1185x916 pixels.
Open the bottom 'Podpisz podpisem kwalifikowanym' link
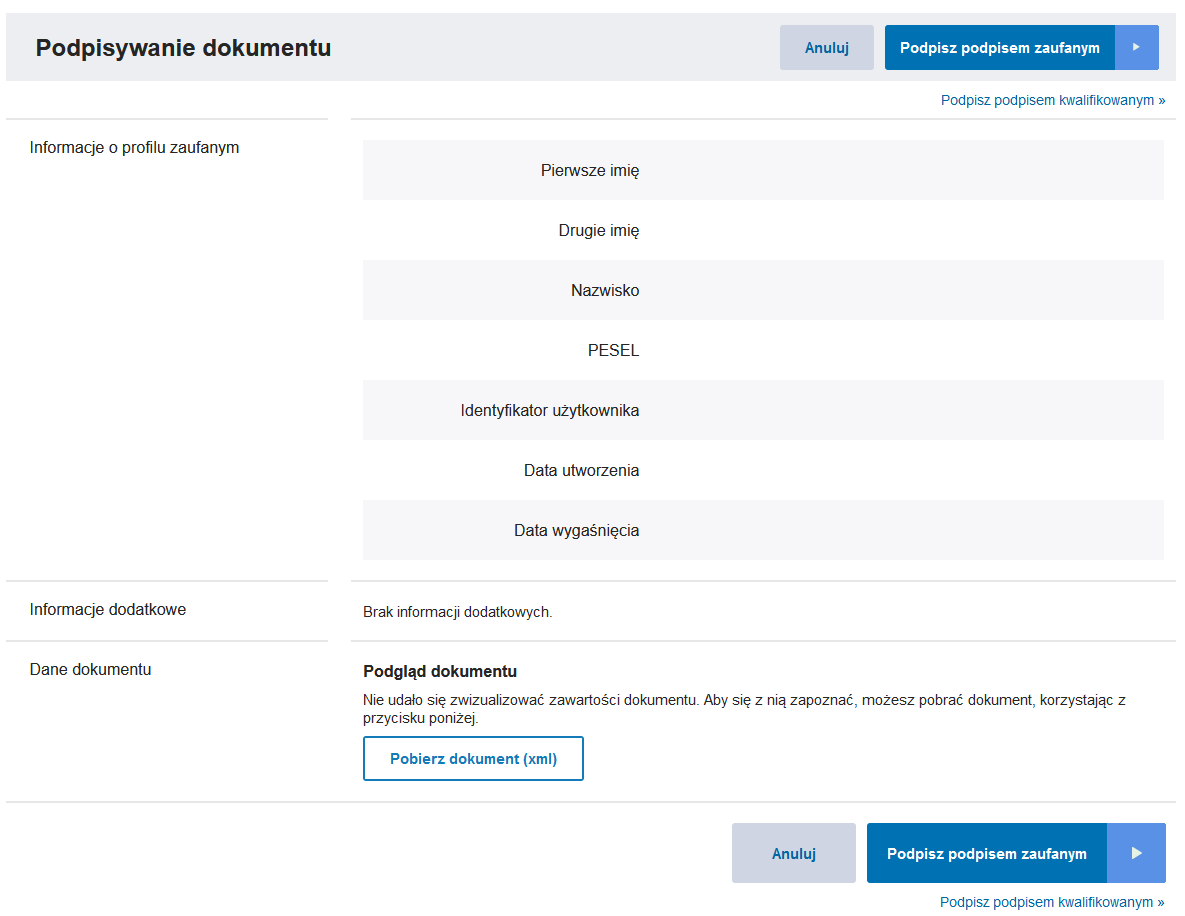[1052, 902]
